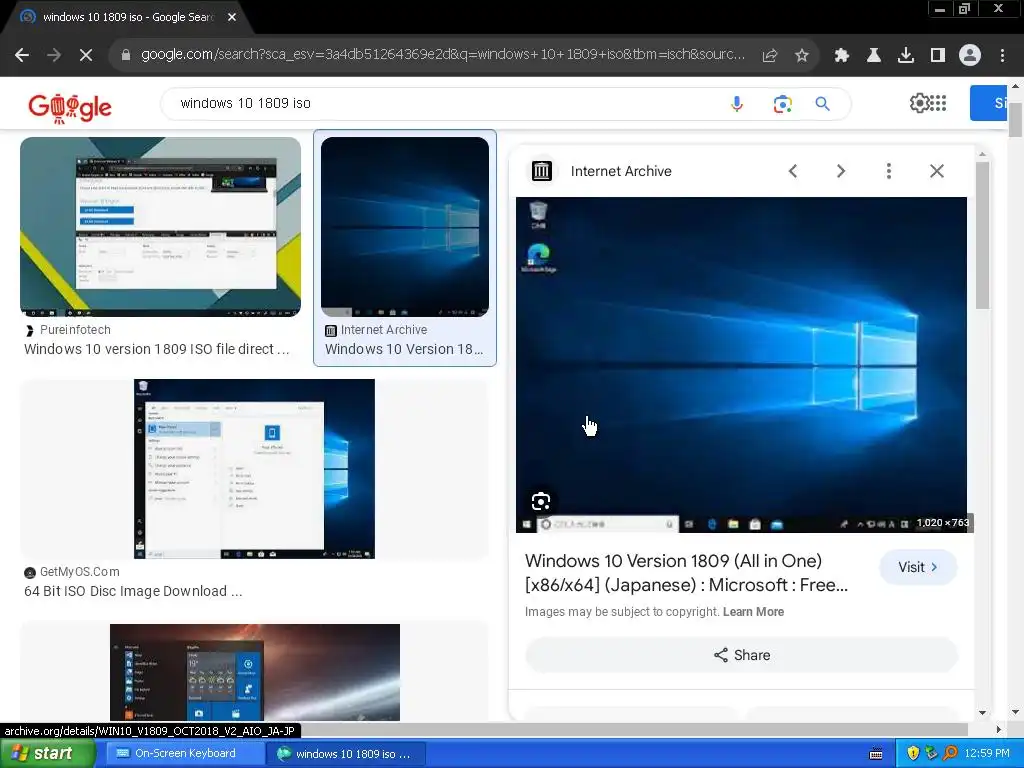The width and height of the screenshot is (1024, 768).
Task: Click the Internet Archive favicon in preview
Action: [x=541, y=171]
